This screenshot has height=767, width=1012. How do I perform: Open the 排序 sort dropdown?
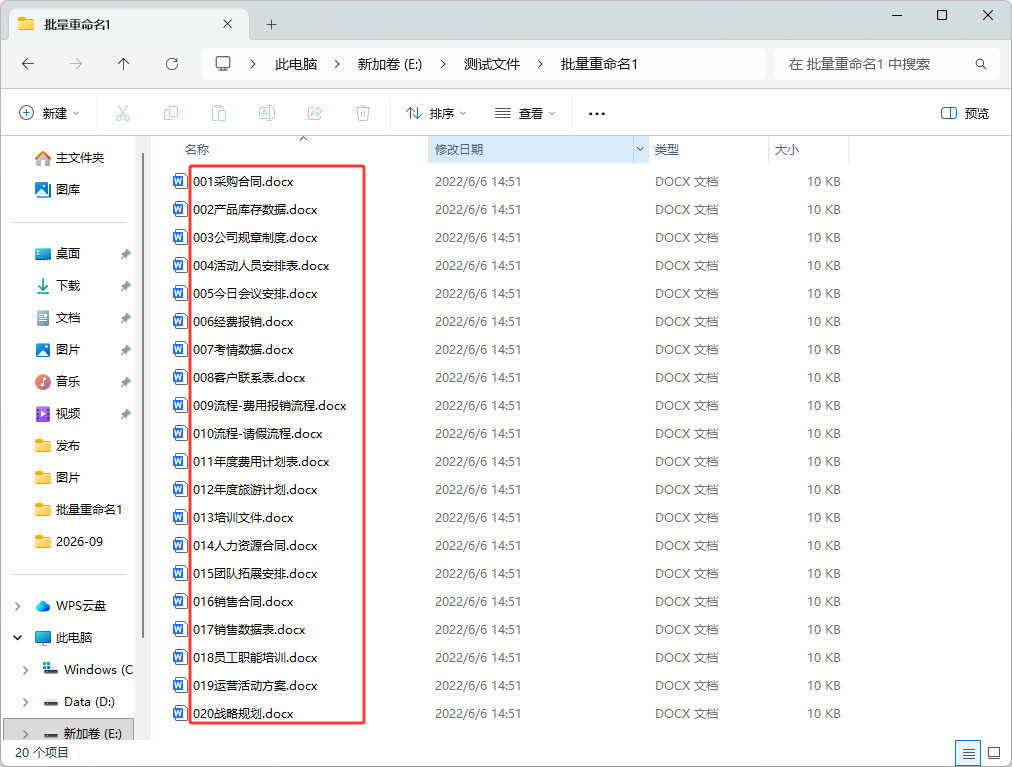click(x=436, y=114)
